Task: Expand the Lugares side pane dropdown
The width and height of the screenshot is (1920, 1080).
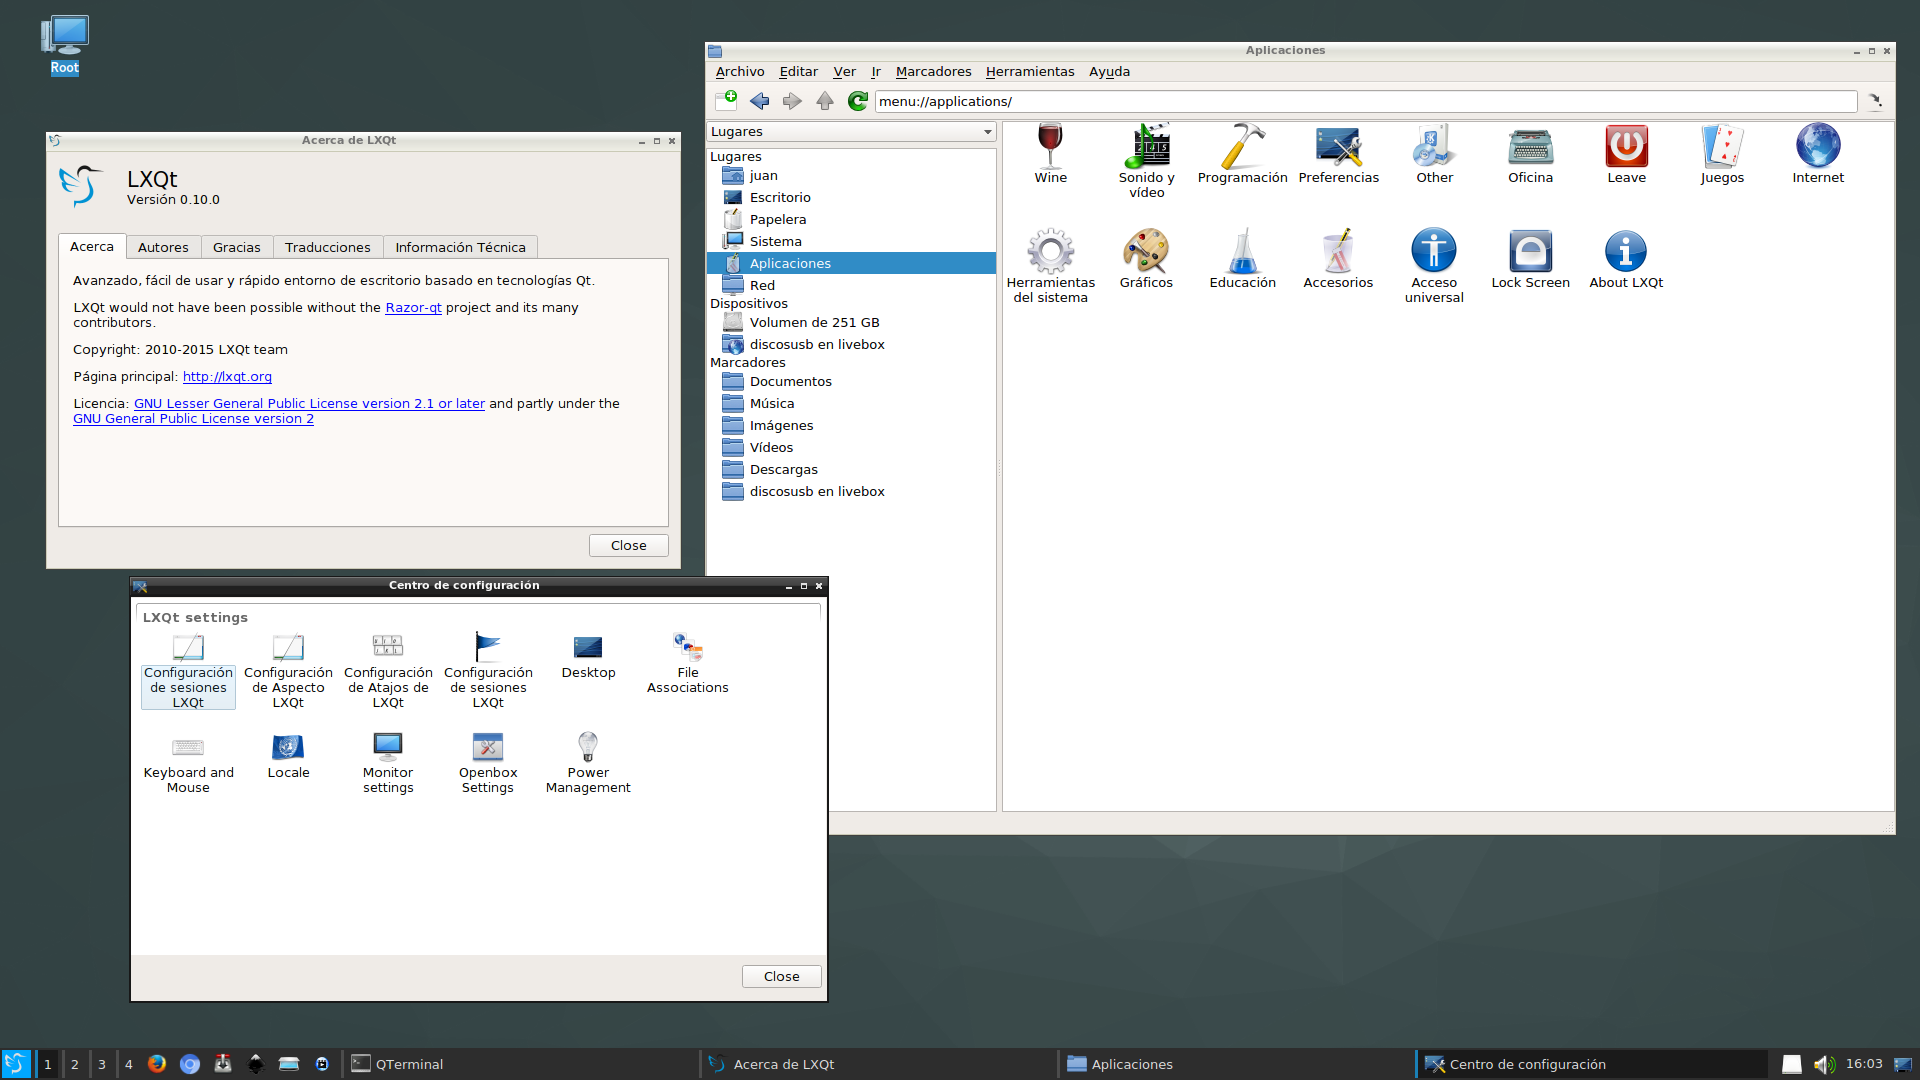Action: tap(987, 132)
